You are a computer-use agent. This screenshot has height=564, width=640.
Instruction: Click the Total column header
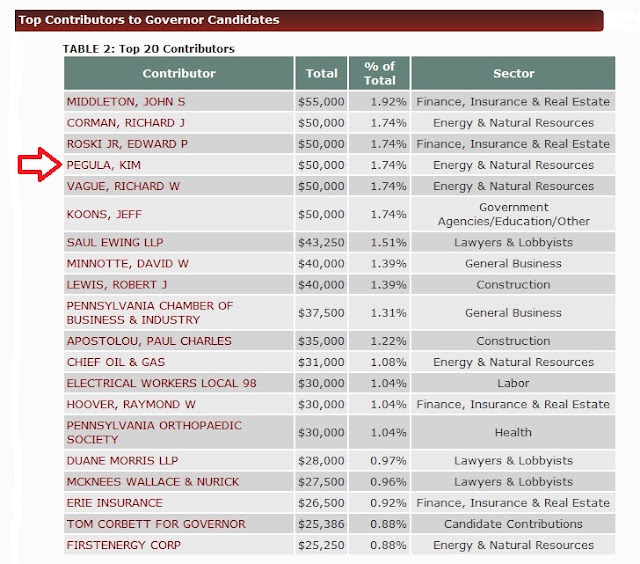[x=322, y=73]
